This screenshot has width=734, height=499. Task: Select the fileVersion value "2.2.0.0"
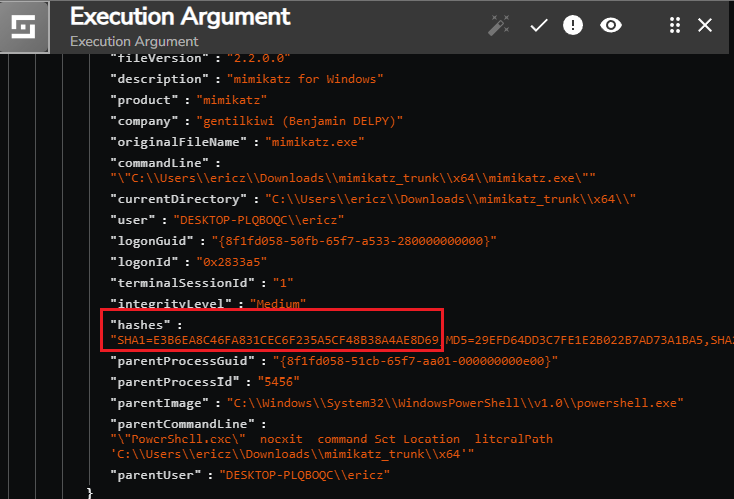(x=258, y=59)
